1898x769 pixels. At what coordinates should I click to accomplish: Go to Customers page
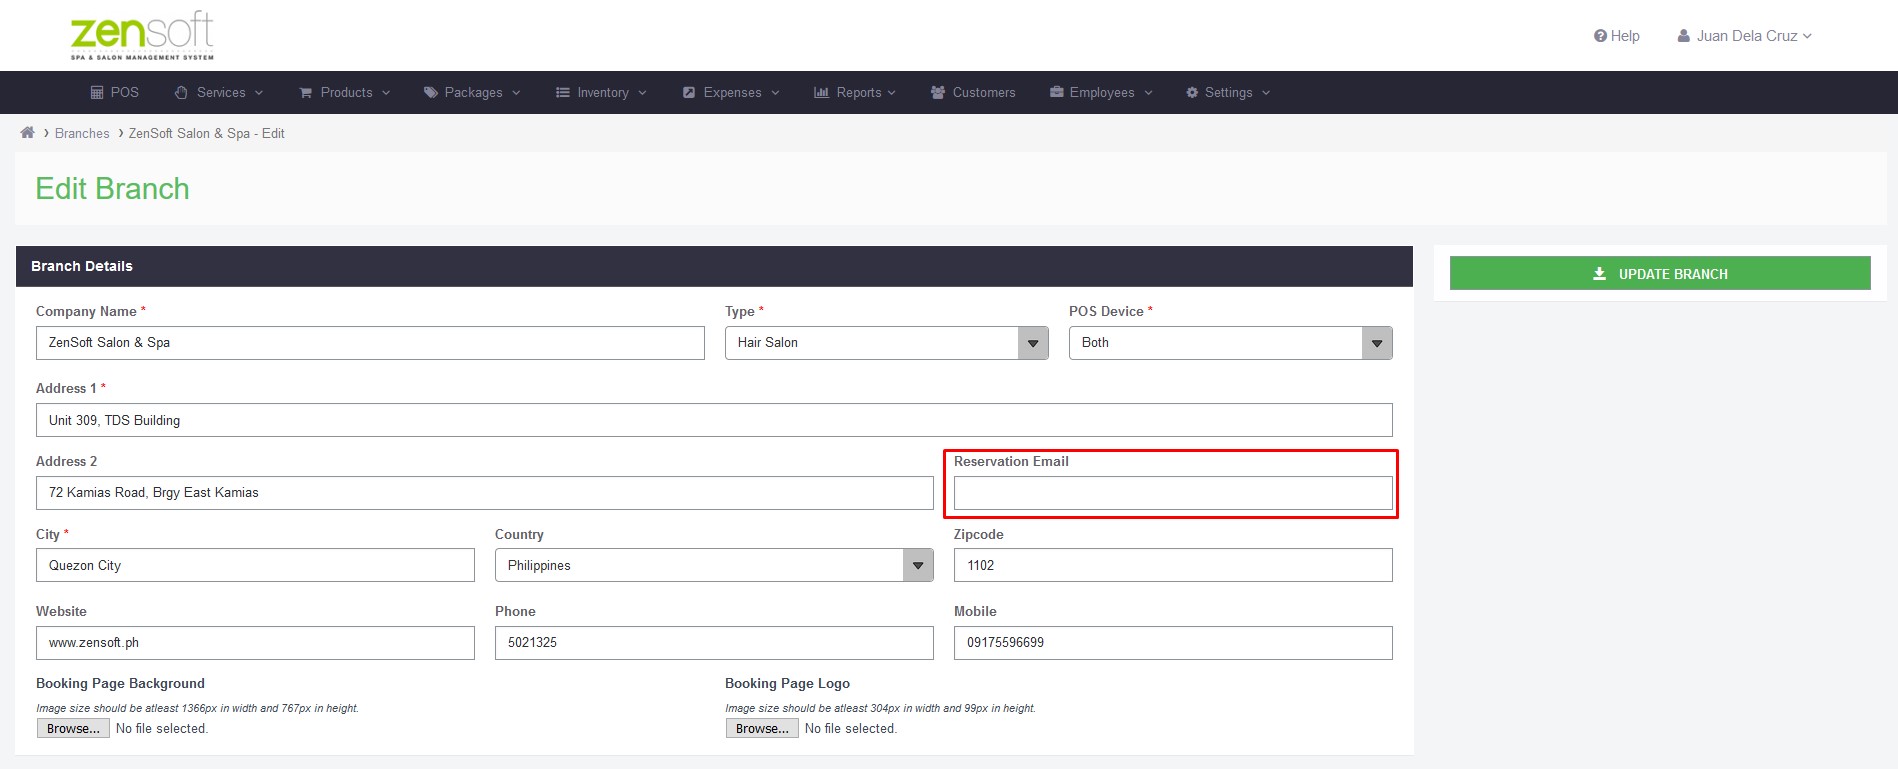tap(973, 93)
